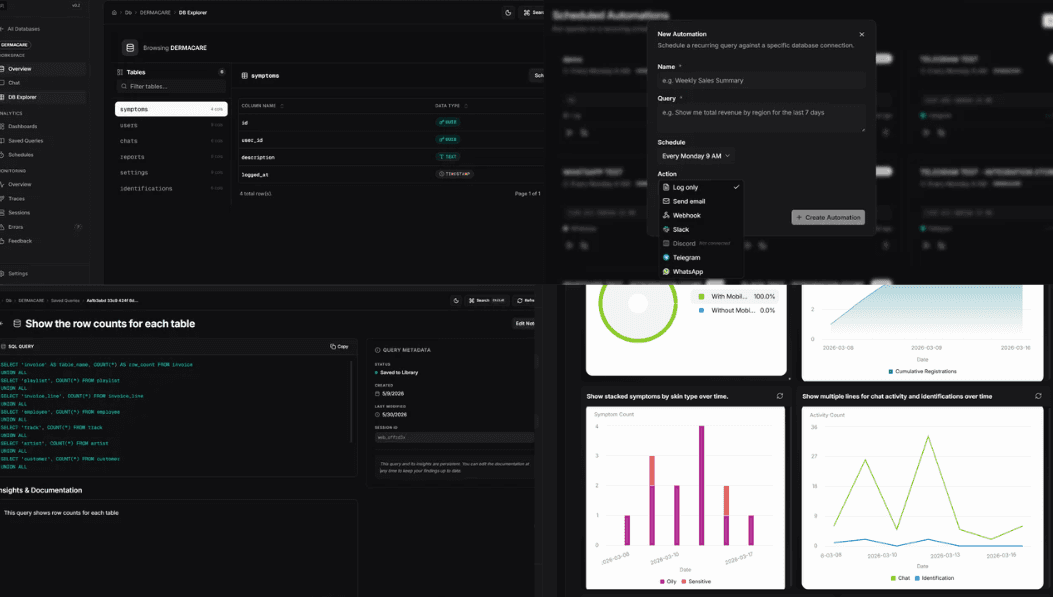Toggle dark mode moon icon in DB Explorer header

[508, 12]
